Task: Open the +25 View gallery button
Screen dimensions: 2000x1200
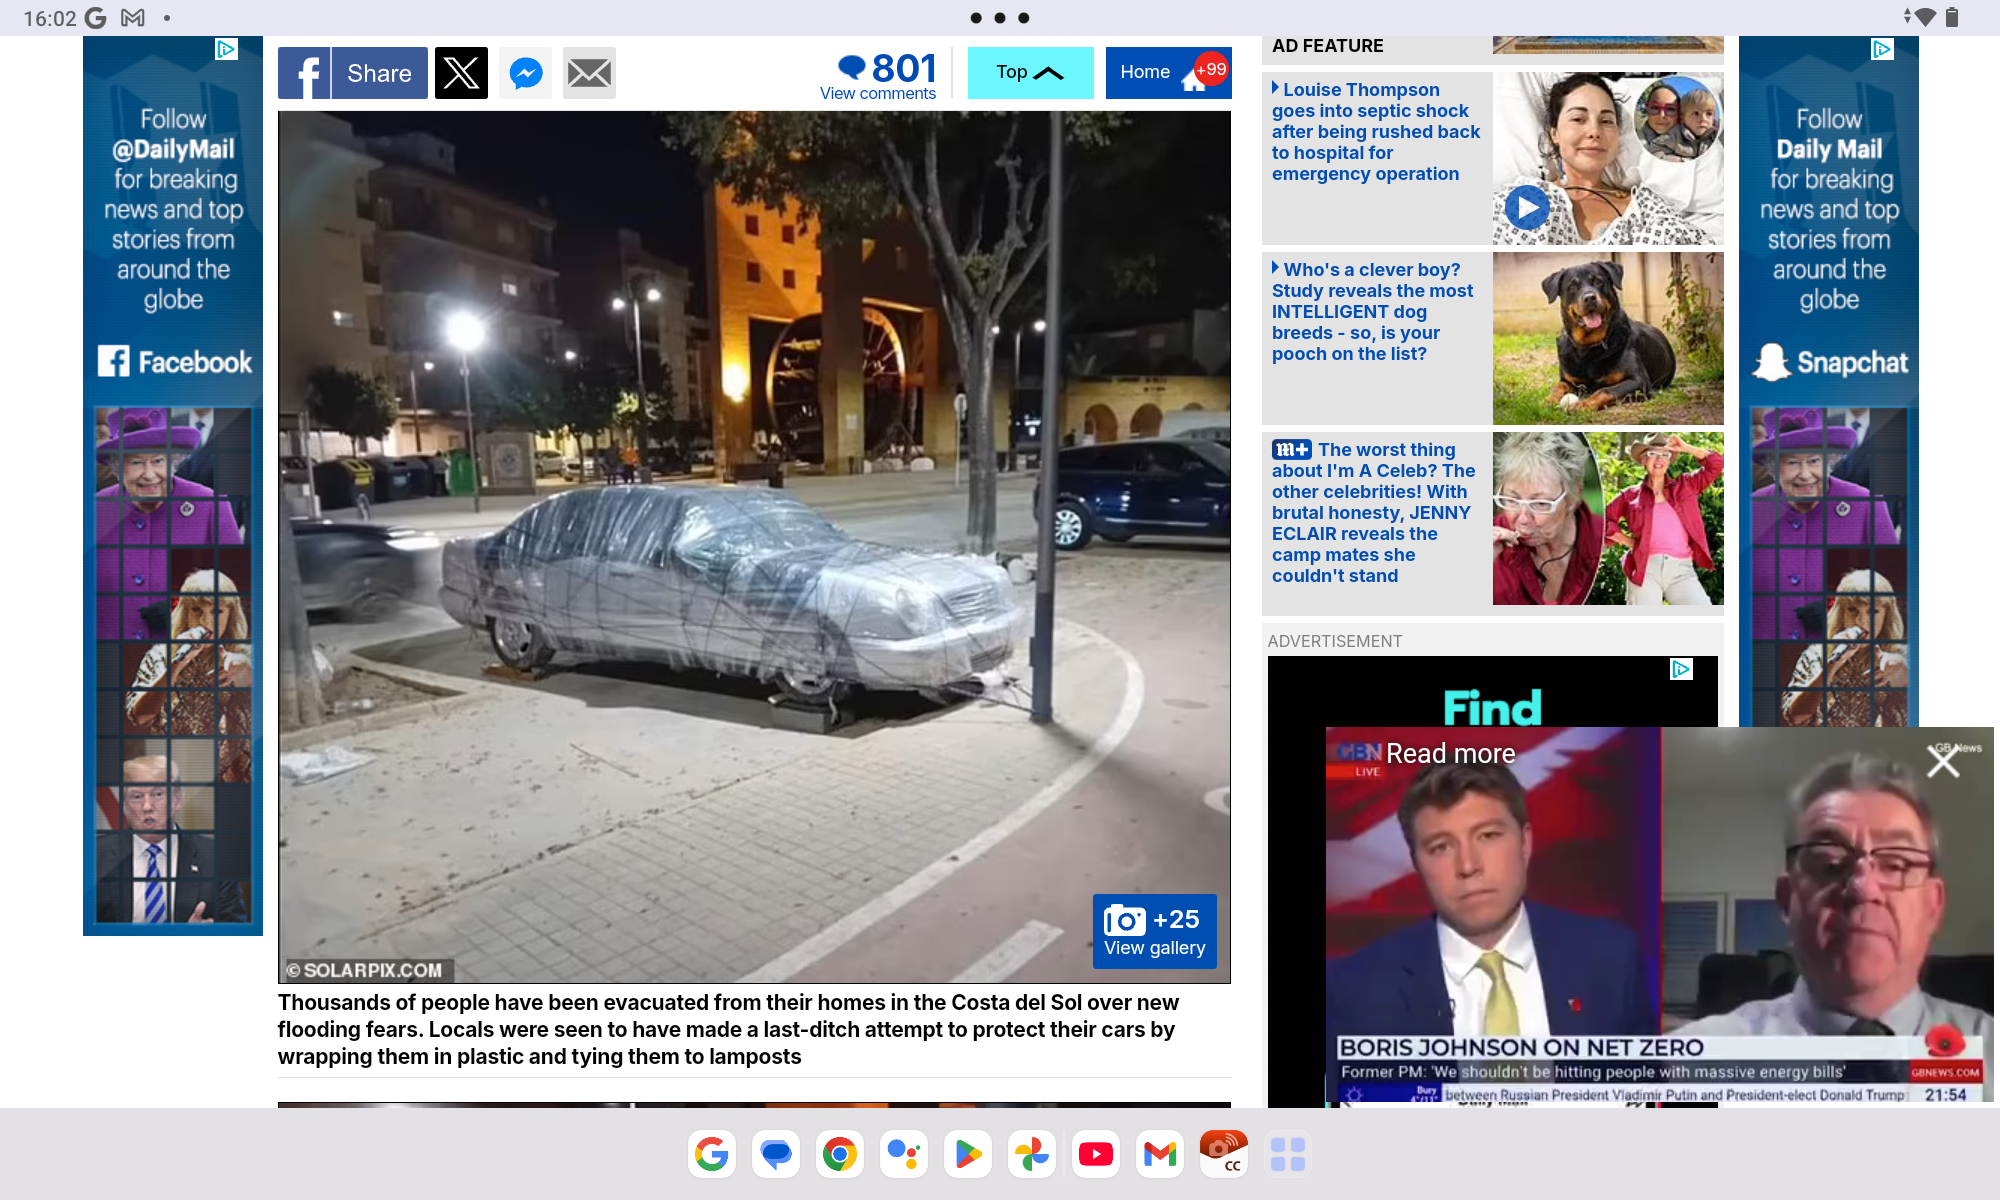Action: (x=1154, y=931)
